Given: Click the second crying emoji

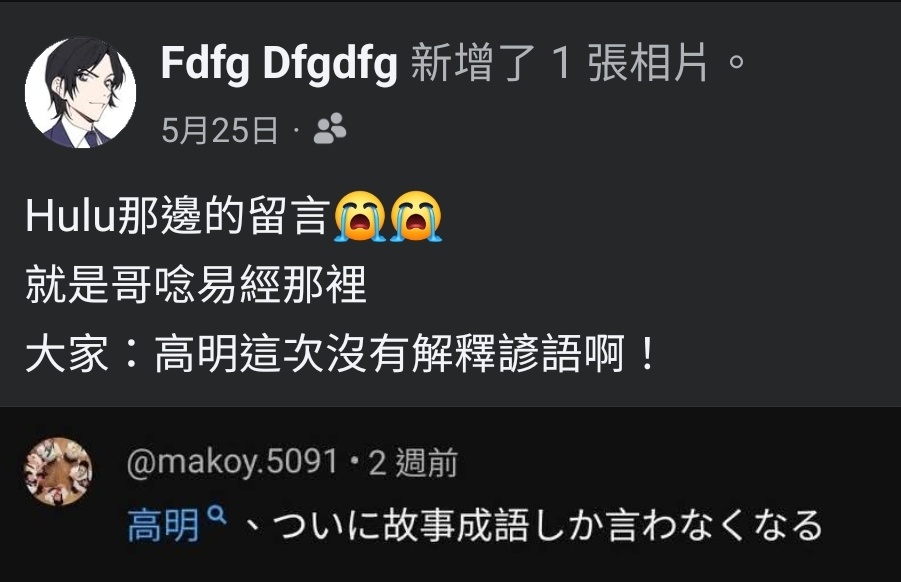Looking at the screenshot, I should (x=416, y=217).
